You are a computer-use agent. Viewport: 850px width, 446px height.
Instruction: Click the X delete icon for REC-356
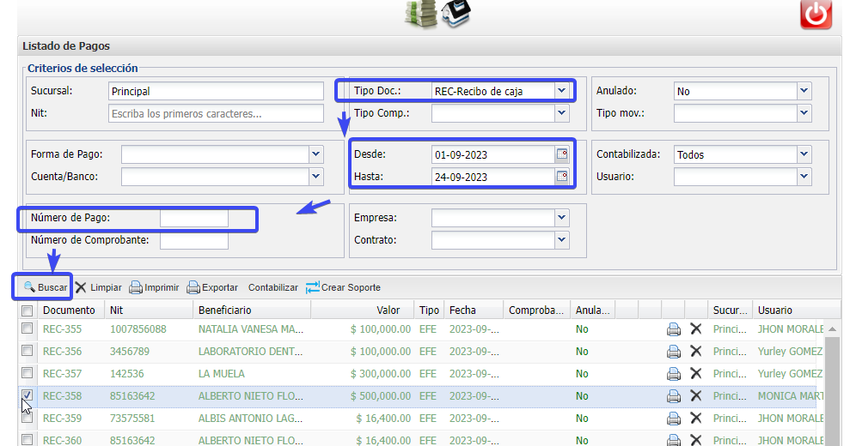pyautogui.click(x=696, y=351)
